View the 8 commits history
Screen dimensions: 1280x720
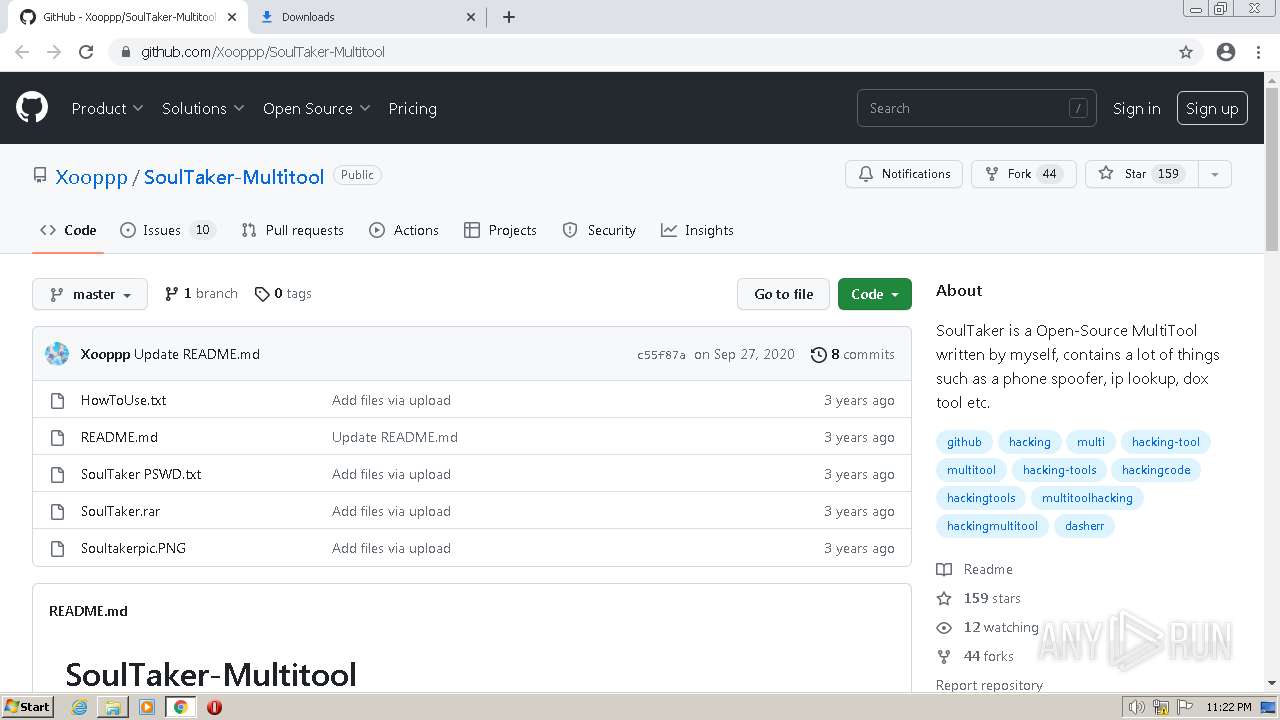853,354
